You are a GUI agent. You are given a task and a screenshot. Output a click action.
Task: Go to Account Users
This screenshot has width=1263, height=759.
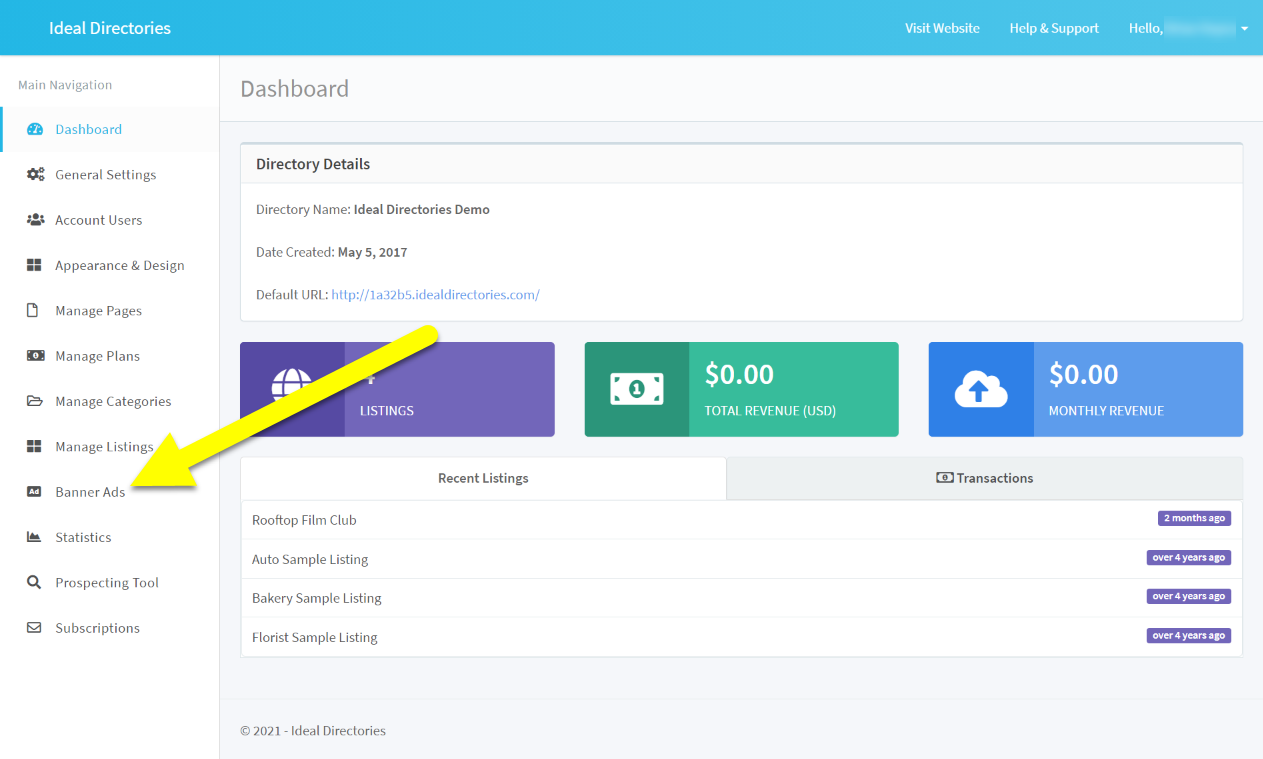click(x=110, y=220)
